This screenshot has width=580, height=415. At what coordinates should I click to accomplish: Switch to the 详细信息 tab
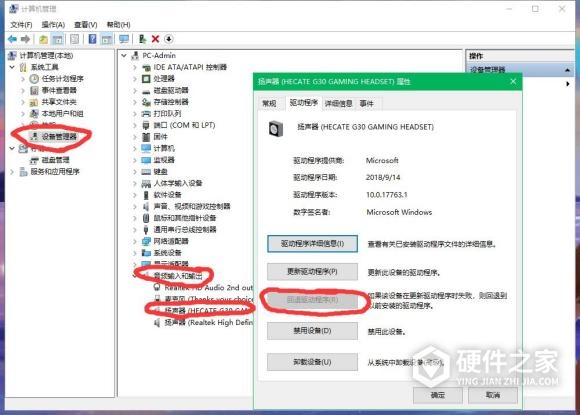(338, 104)
